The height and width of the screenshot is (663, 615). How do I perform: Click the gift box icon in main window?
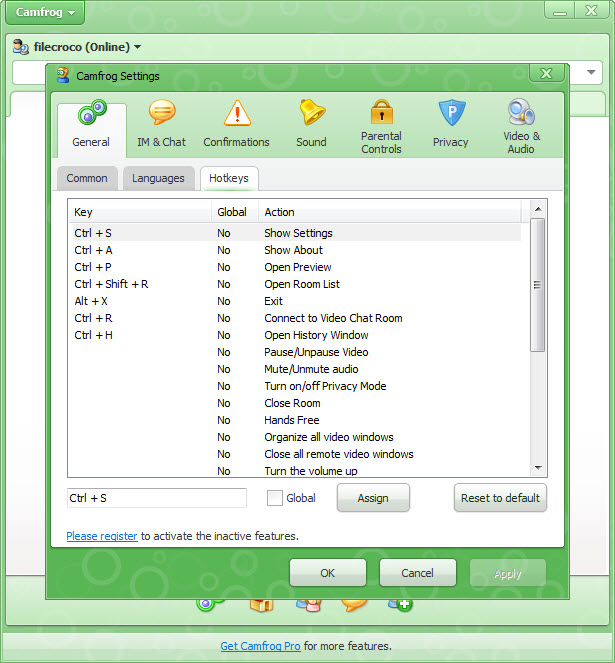pyautogui.click(x=261, y=605)
